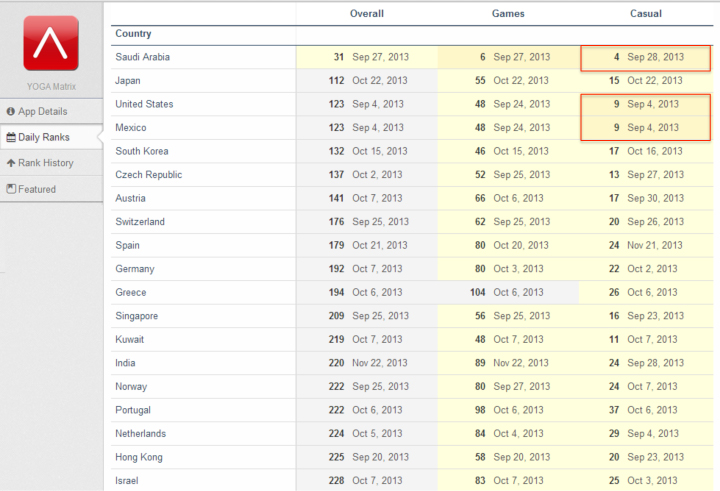
Task: Click Japan overall rank 112
Action: 337,80
